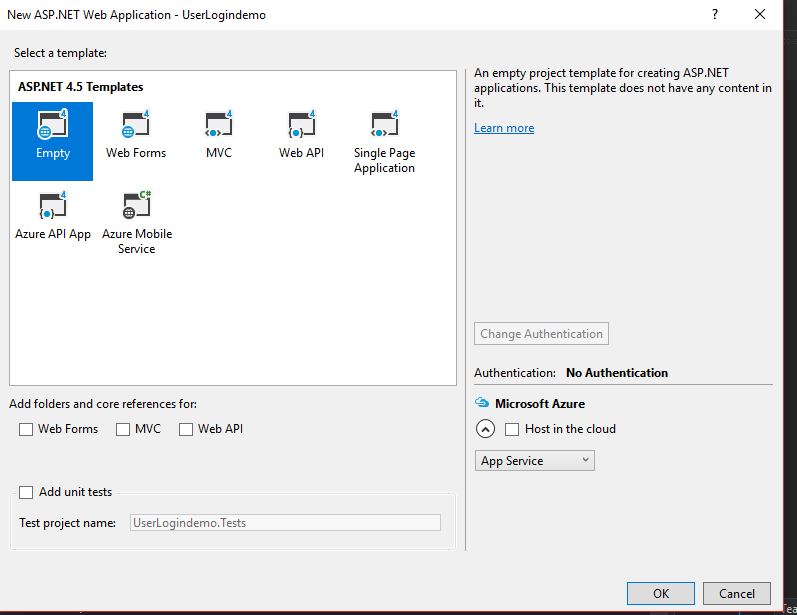Click Cancel to dismiss dialog
Screen dimensions: 797x615
pyautogui.click(x=737, y=593)
